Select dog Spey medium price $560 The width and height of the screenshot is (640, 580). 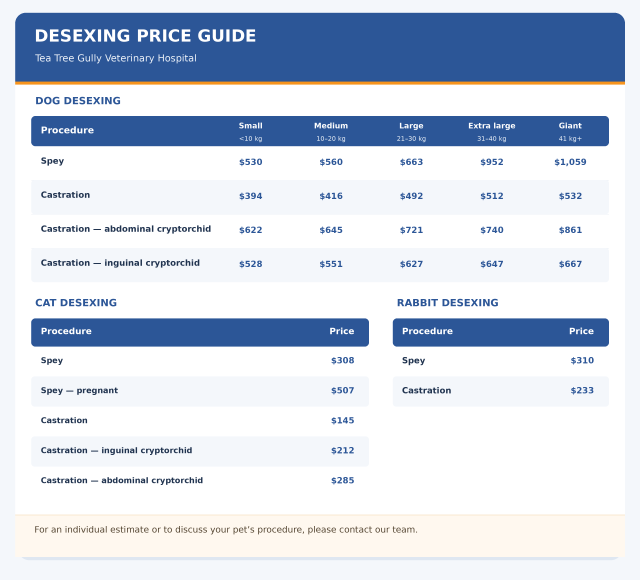331,162
